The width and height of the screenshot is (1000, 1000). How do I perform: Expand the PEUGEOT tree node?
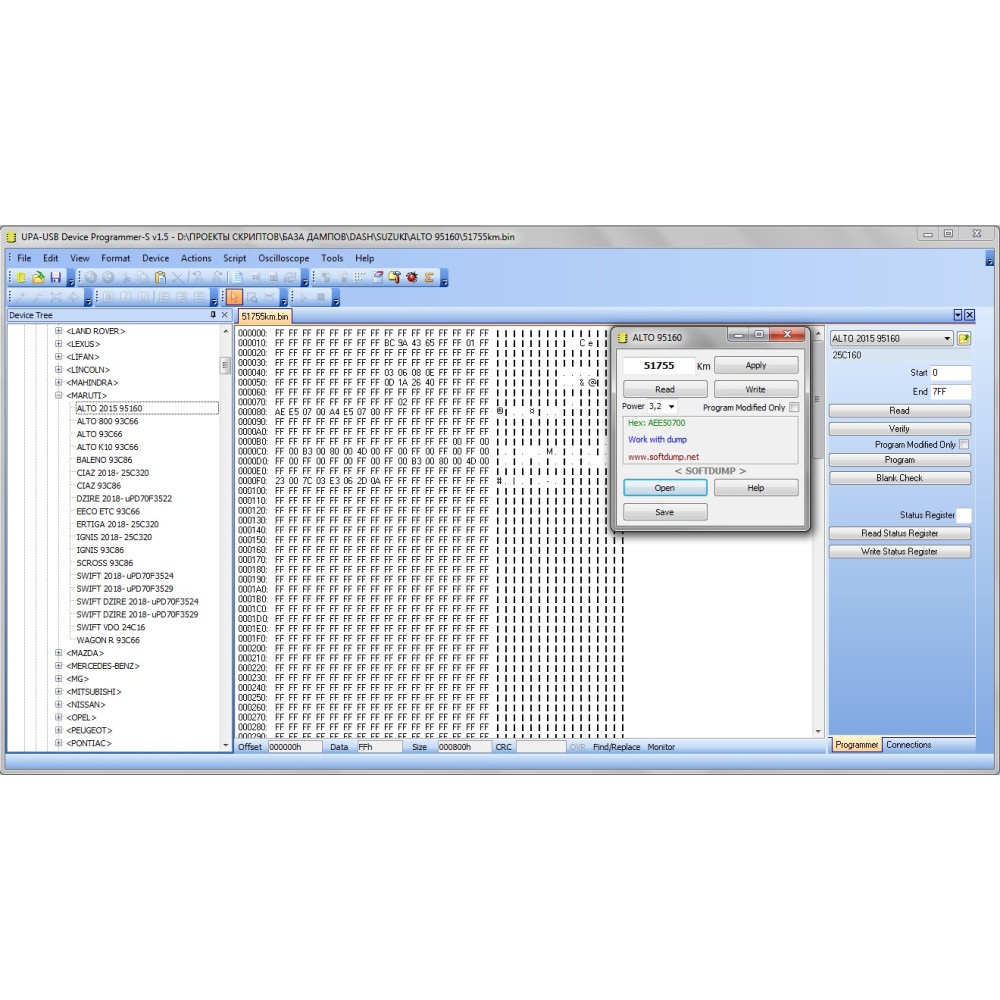[59, 730]
